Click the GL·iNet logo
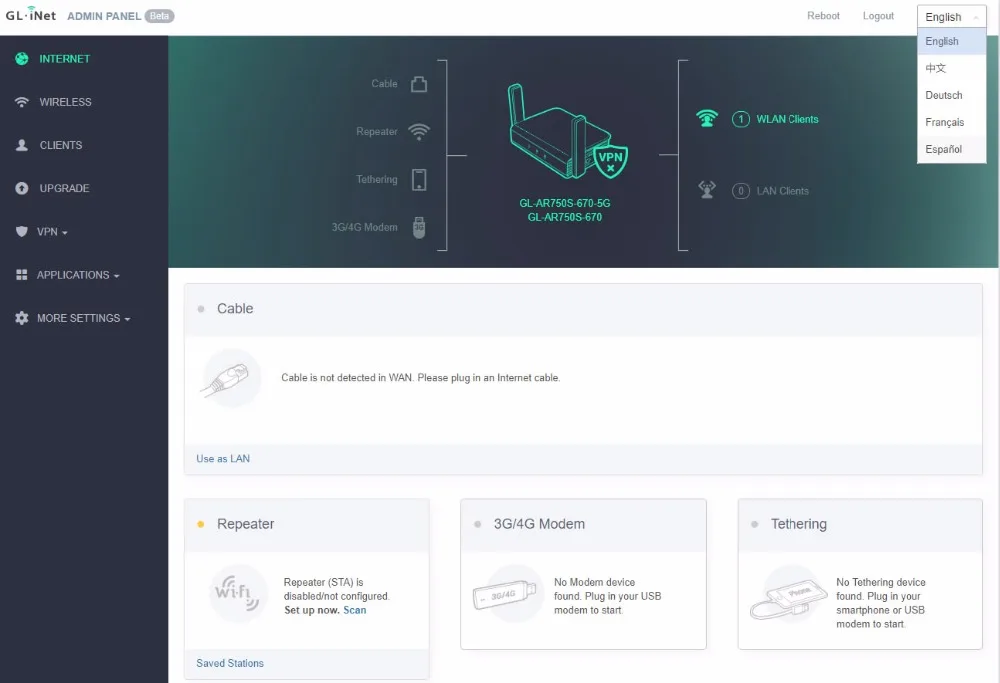Image resolution: width=1000 pixels, height=683 pixels. point(31,13)
